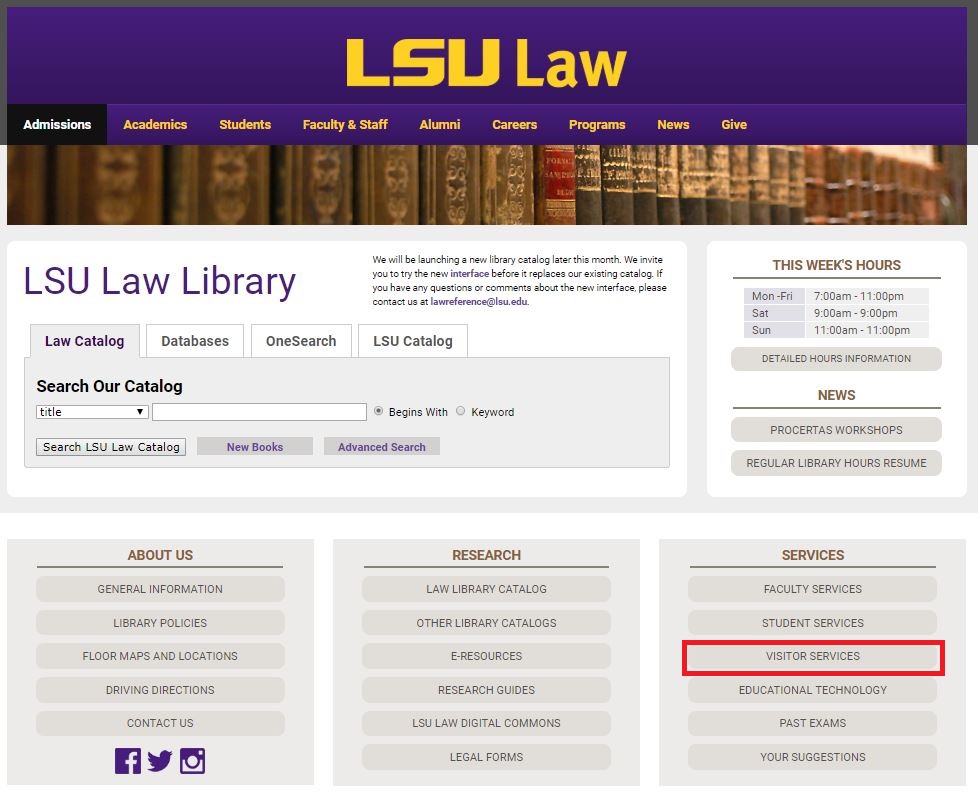The height and width of the screenshot is (804, 978).
Task: Click the lawreference@lsu.edu email link
Action: (479, 301)
